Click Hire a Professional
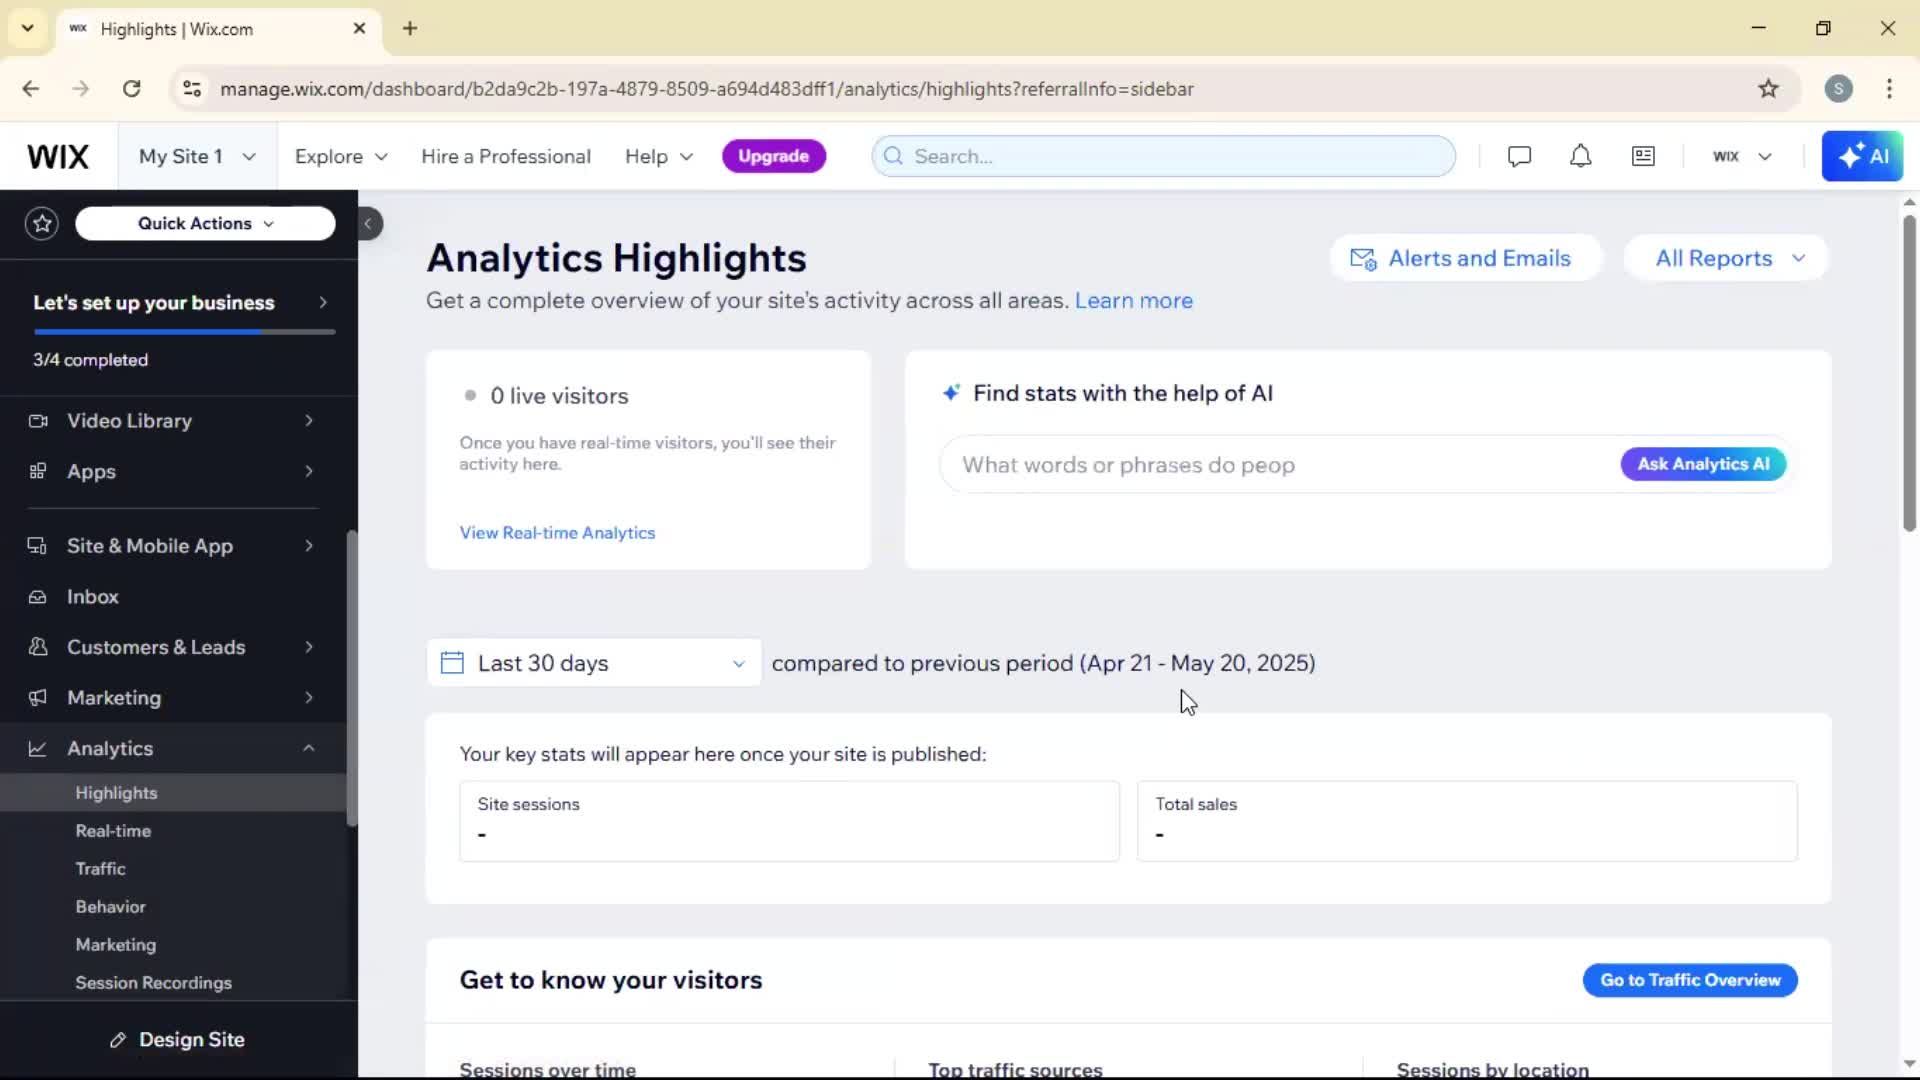Image resolution: width=1920 pixels, height=1080 pixels. pyautogui.click(x=506, y=156)
